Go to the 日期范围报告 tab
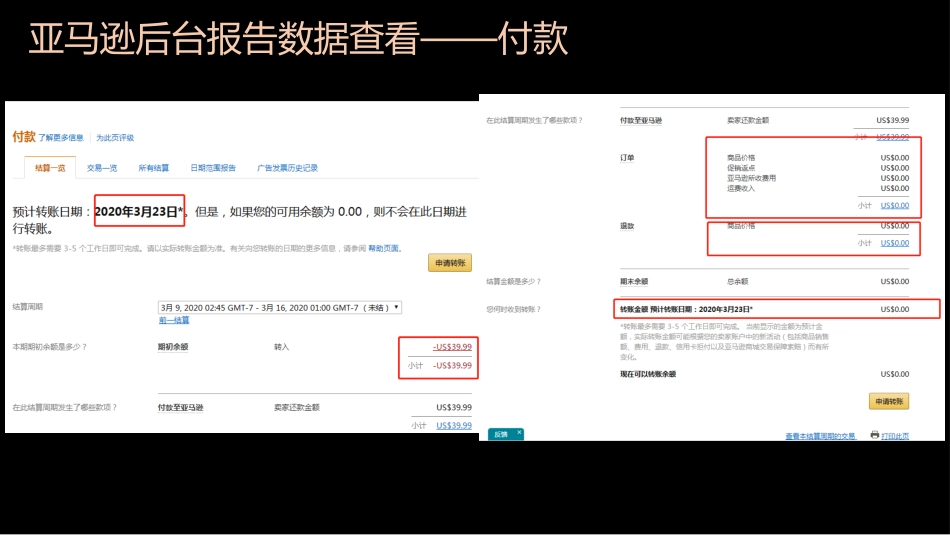 click(x=213, y=168)
